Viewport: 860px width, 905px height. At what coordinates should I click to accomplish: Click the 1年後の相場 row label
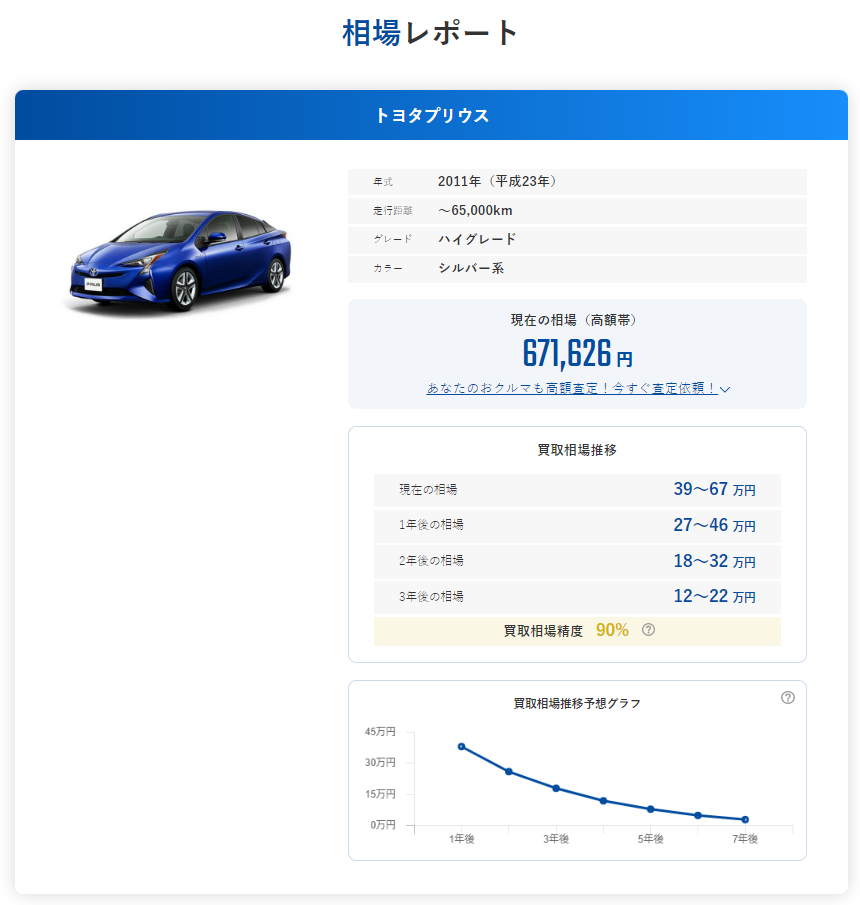pos(431,525)
